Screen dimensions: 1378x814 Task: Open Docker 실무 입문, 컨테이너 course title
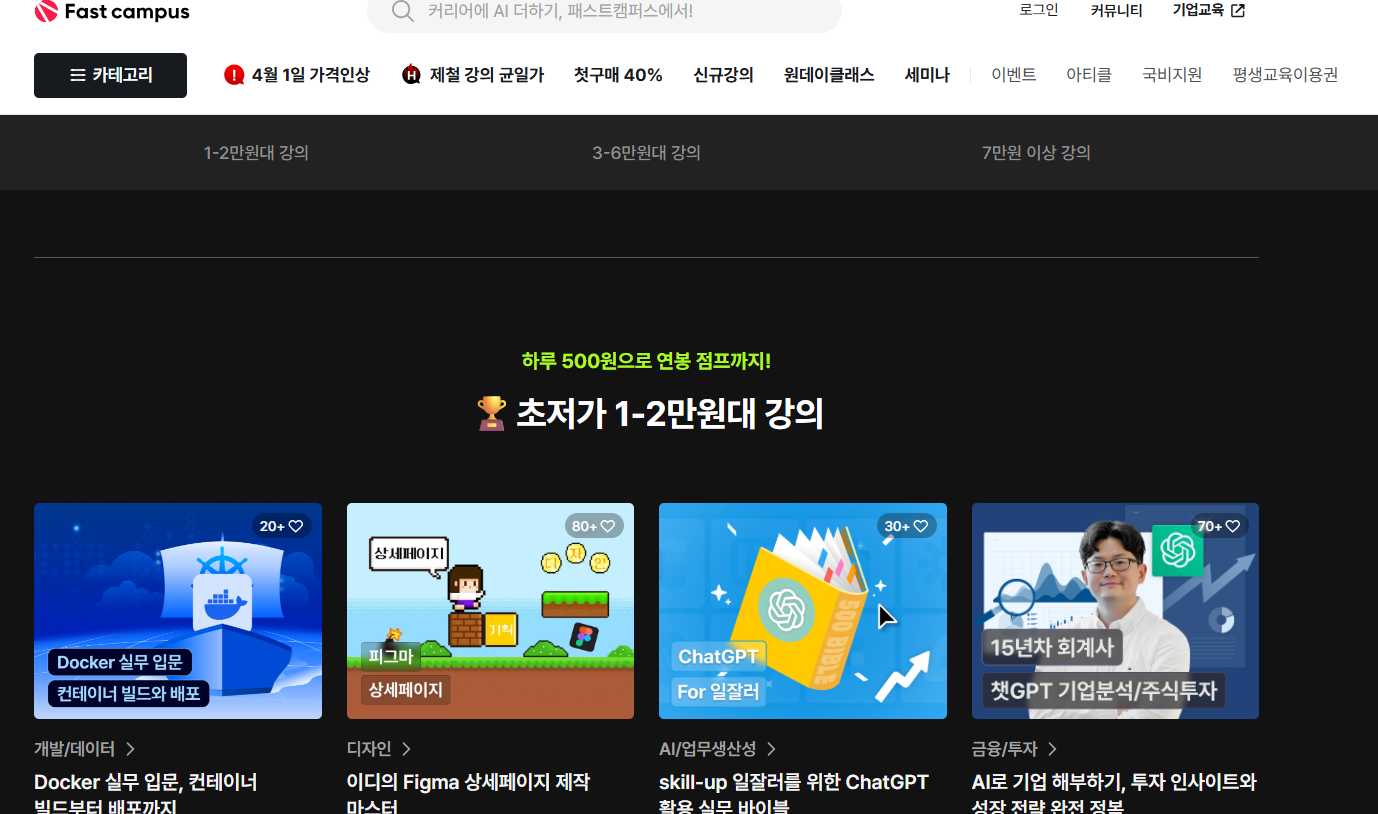tap(146, 794)
